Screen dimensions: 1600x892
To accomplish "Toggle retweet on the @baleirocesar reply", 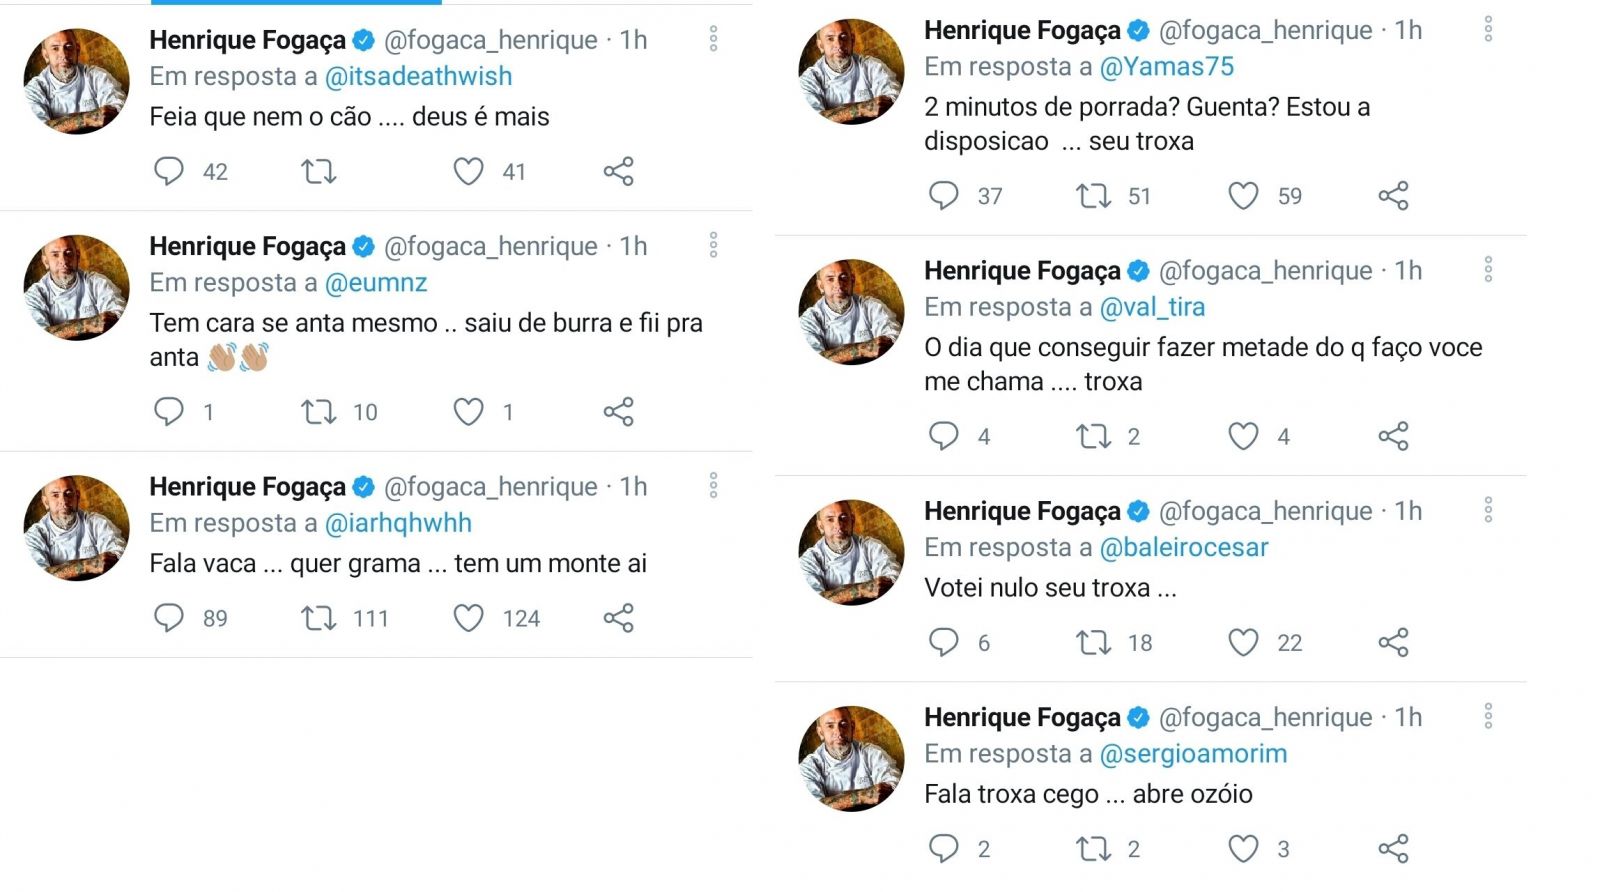I will coord(1093,642).
